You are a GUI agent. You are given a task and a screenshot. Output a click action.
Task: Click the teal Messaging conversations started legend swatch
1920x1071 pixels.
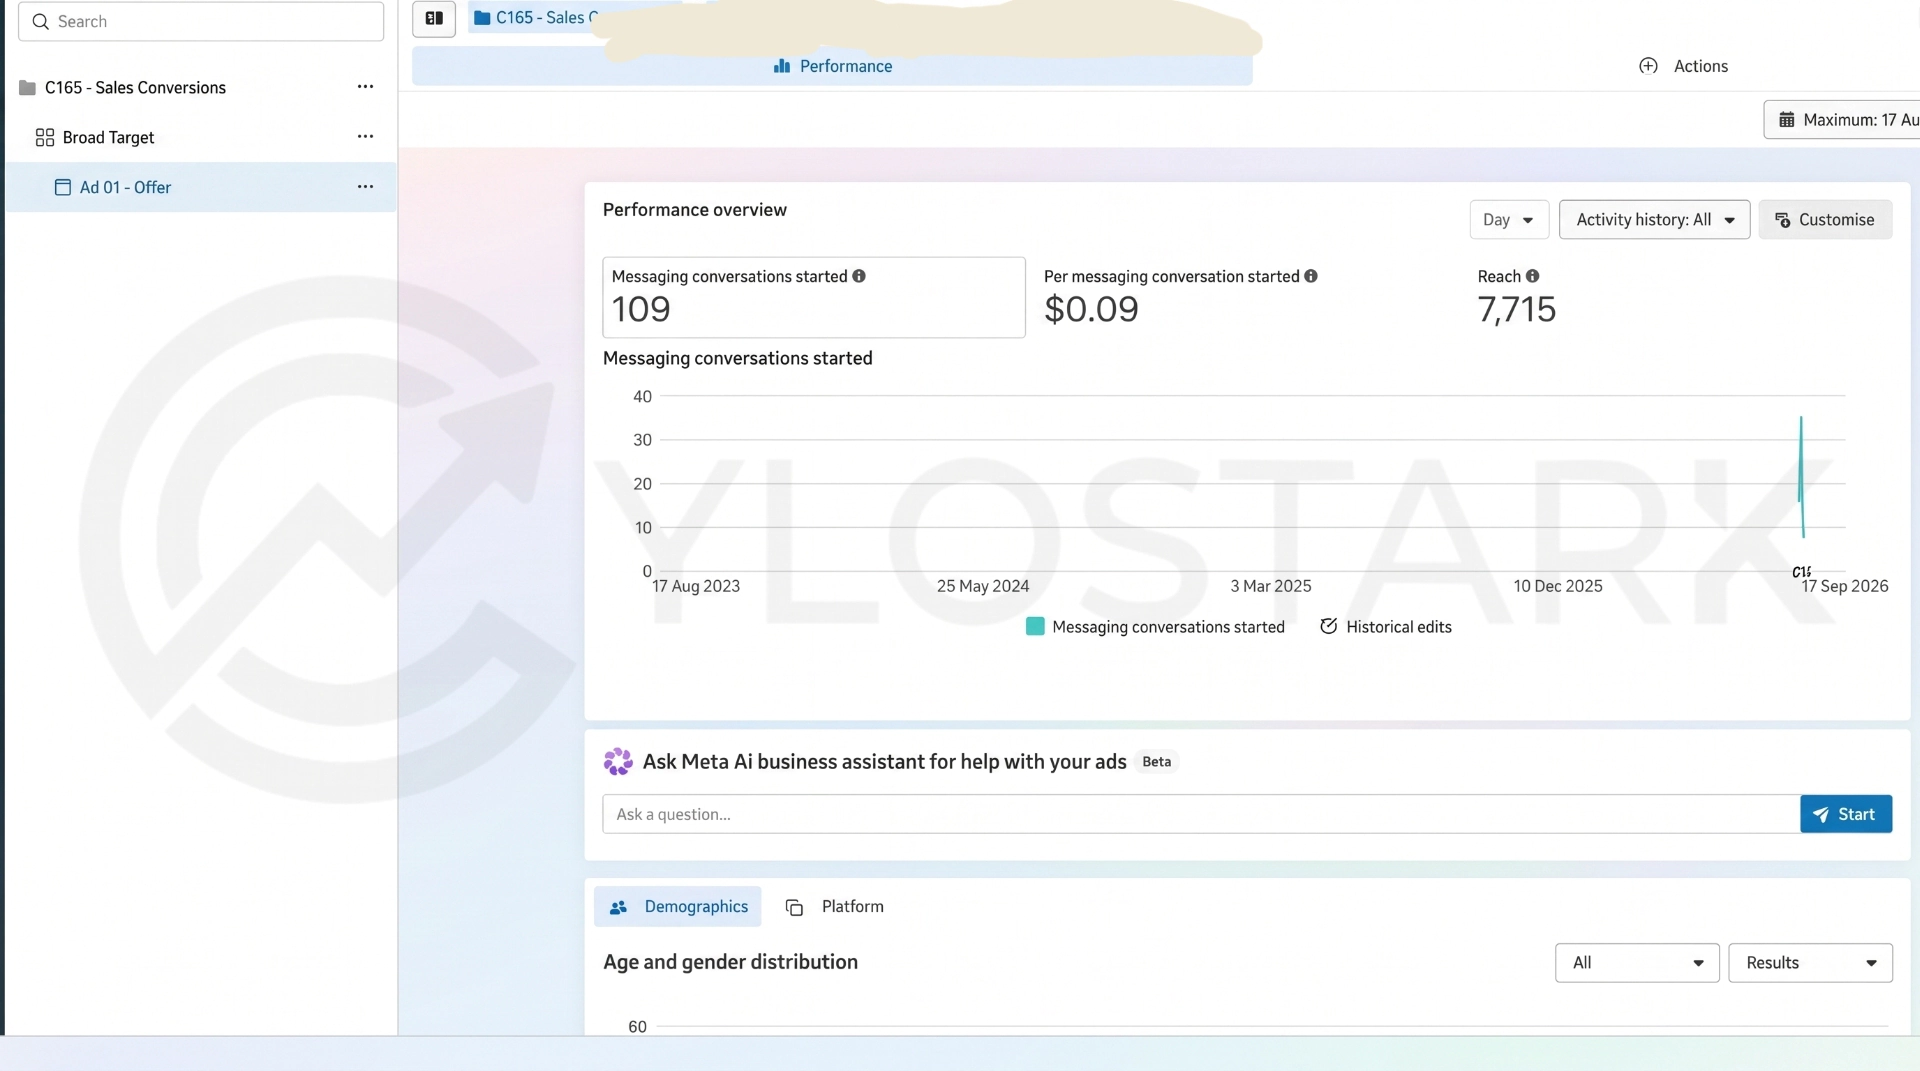pyautogui.click(x=1035, y=626)
